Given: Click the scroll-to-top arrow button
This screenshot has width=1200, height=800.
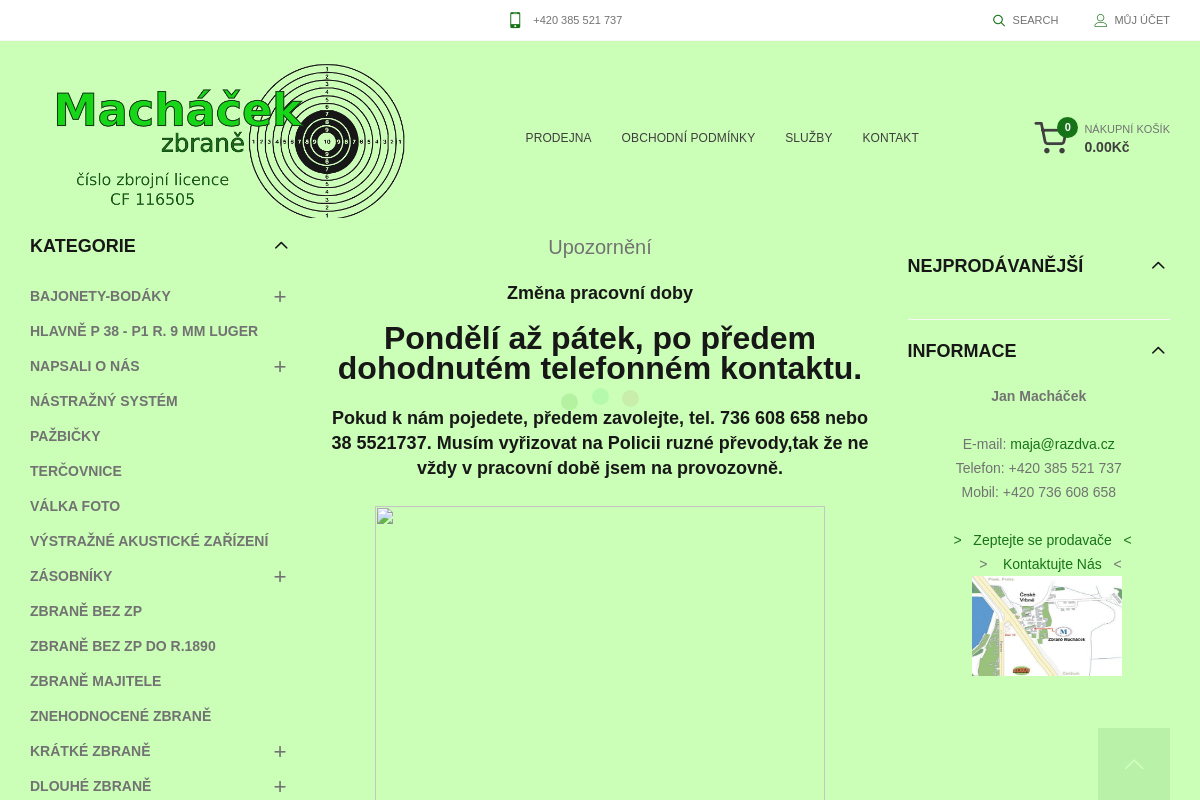Looking at the screenshot, I should 1133,764.
